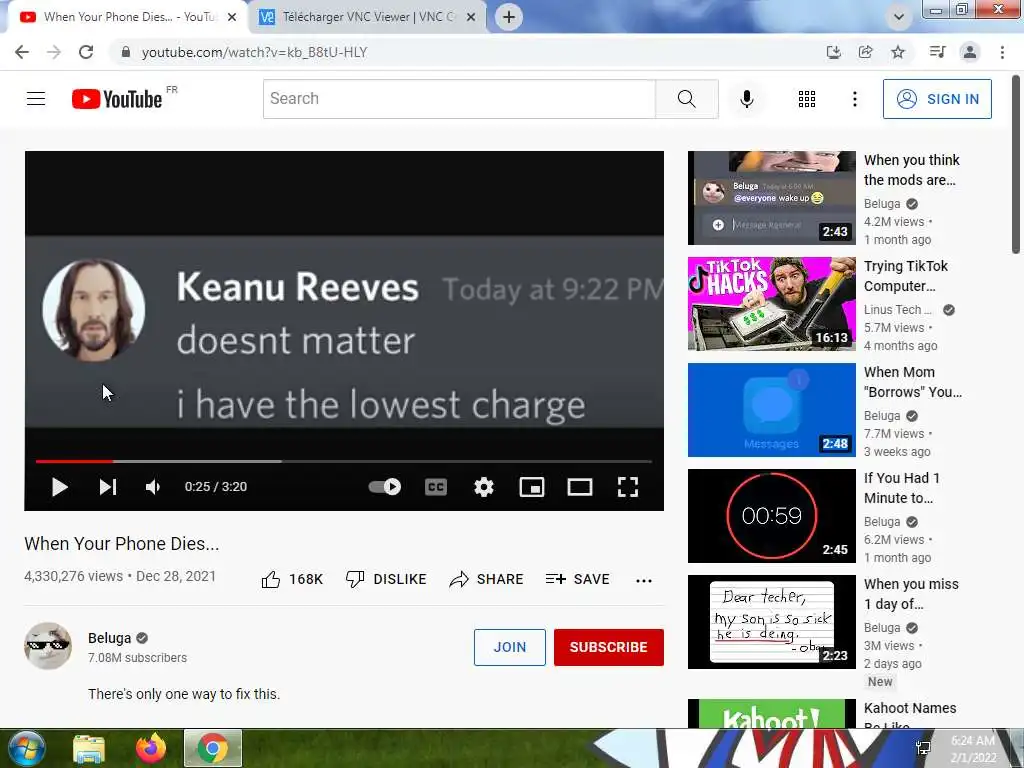Open Chrome three-dot menu
This screenshot has height=768, width=1024.
[x=1002, y=52]
